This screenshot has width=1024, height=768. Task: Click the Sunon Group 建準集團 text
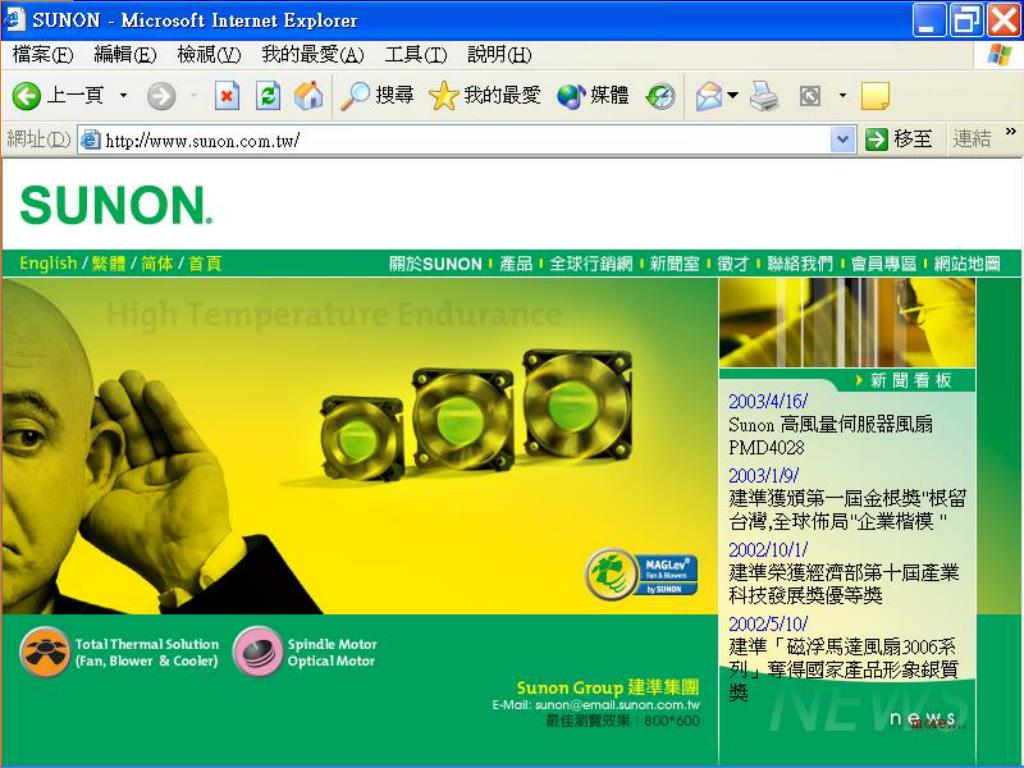coord(607,687)
